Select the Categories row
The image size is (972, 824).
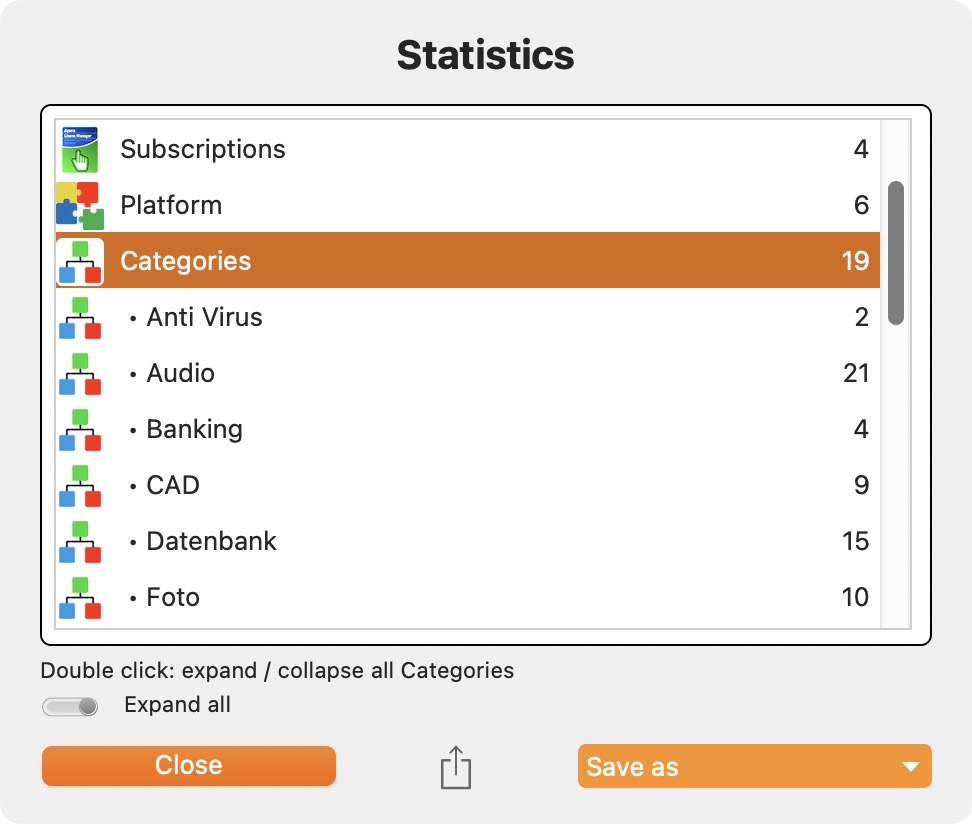(468, 260)
